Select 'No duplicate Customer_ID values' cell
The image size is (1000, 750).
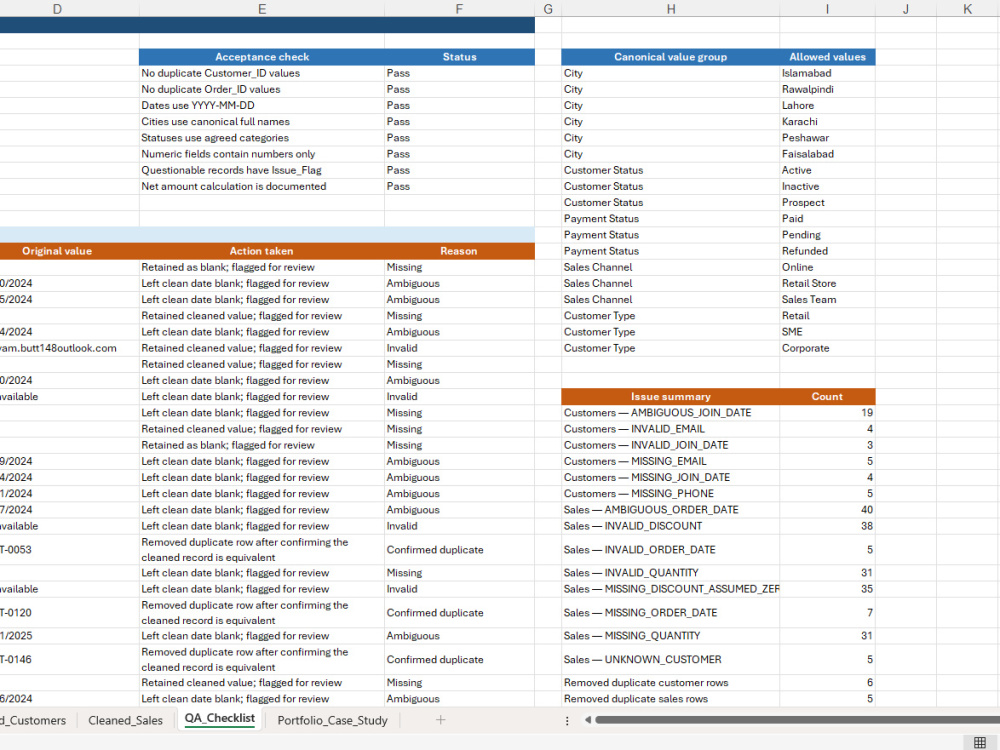tap(261, 73)
